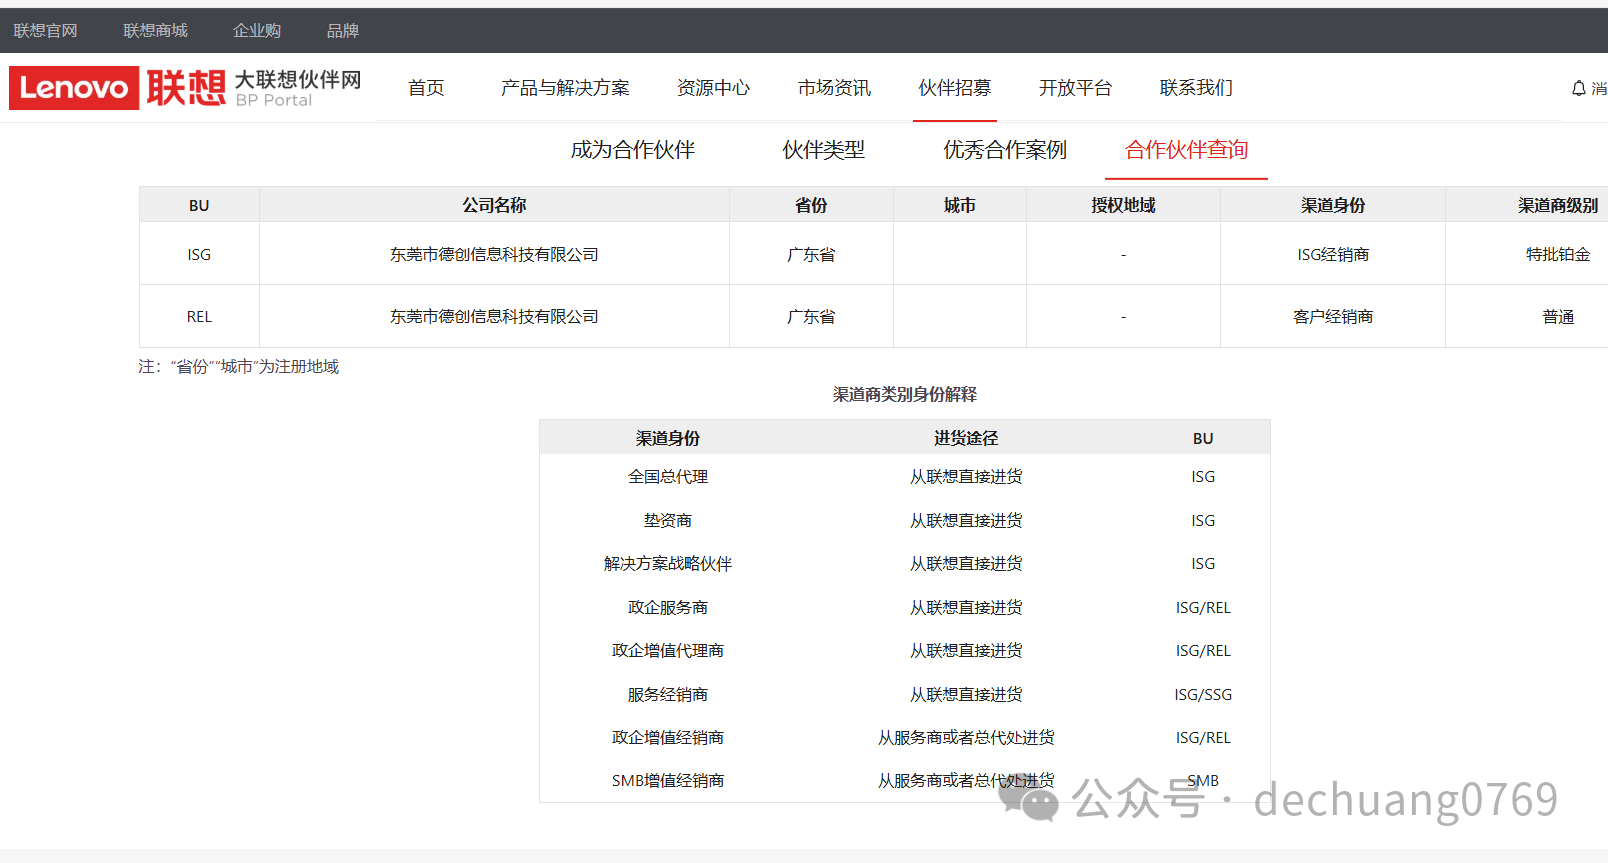The image size is (1608, 863).
Task: Select 伙伴招募 menu item
Action: coord(955,88)
